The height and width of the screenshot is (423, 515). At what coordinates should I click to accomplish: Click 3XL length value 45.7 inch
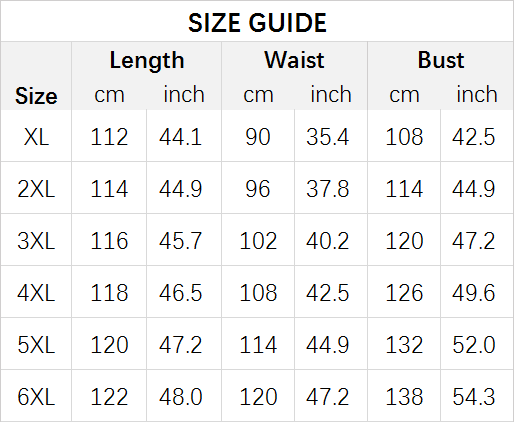click(x=180, y=241)
